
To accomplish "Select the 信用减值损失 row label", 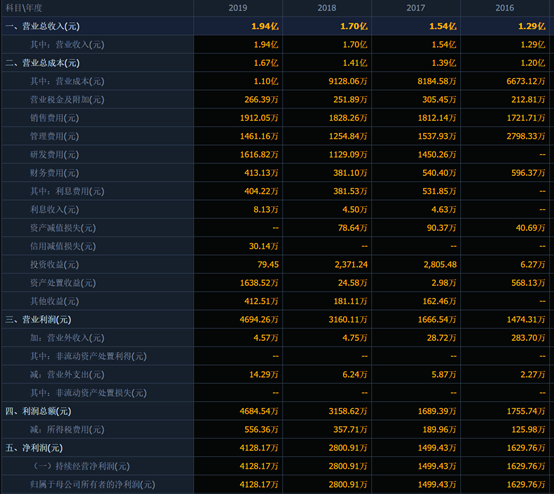I will pos(63,246).
